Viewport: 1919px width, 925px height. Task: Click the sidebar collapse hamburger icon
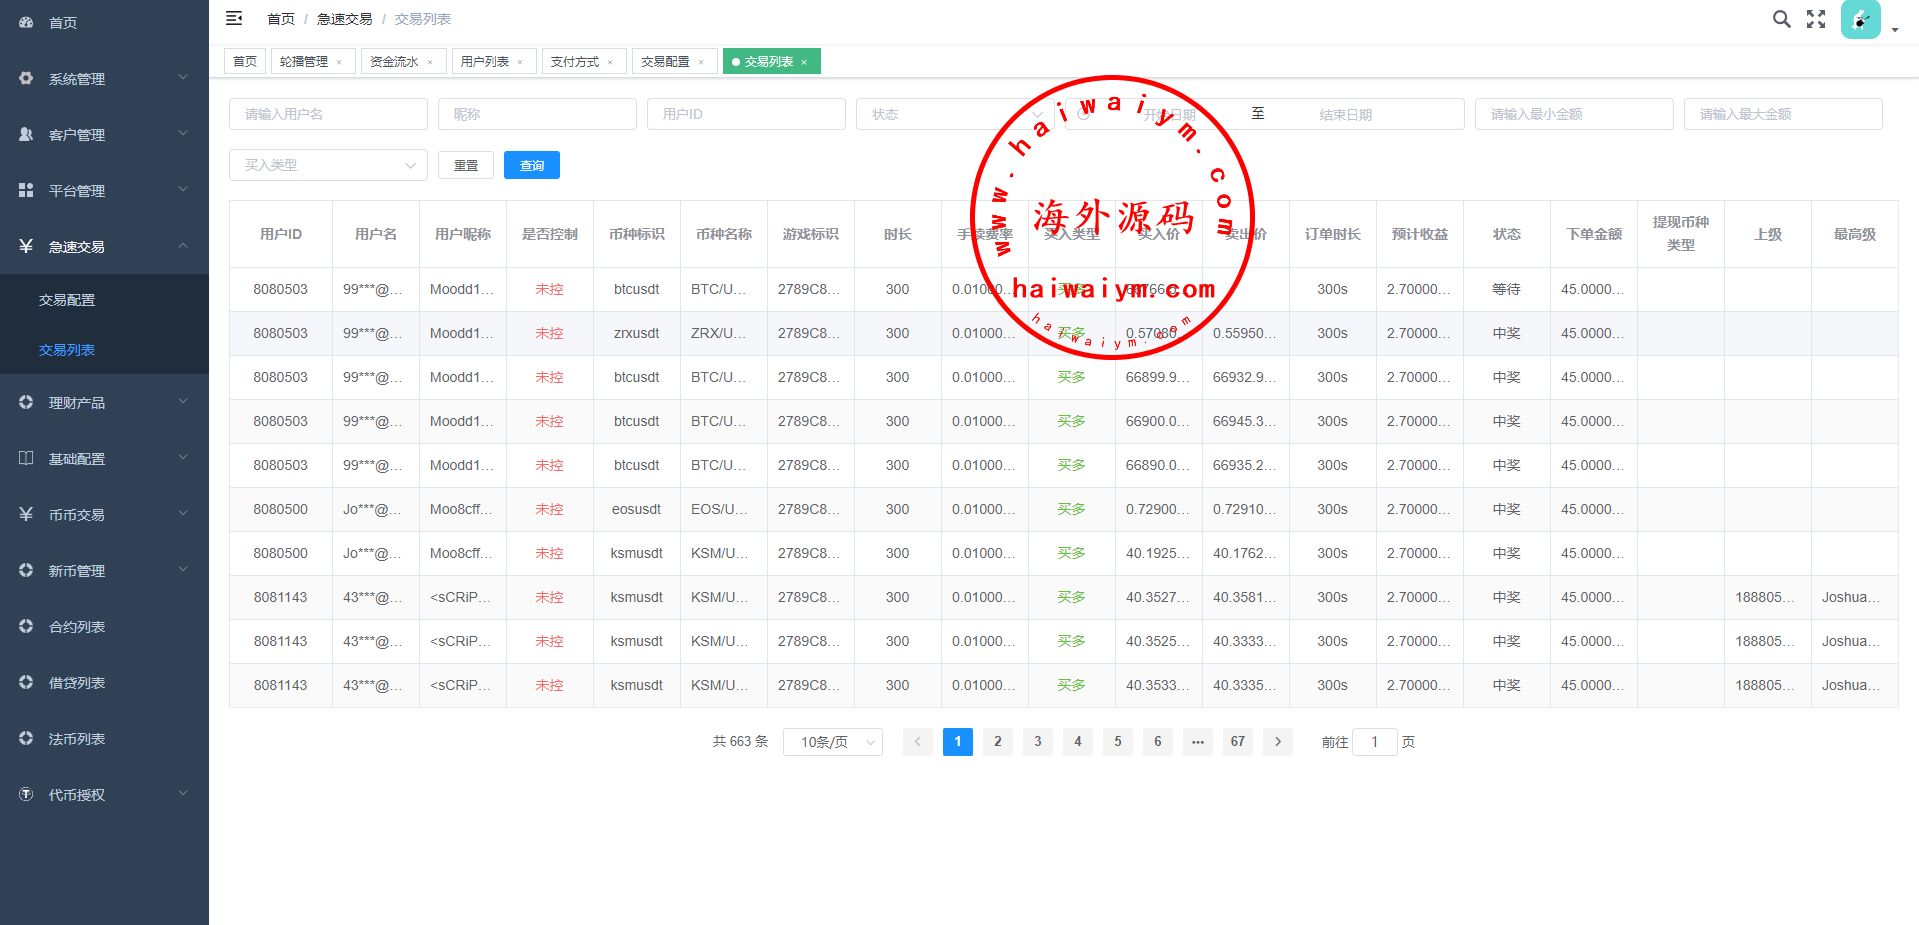(x=234, y=18)
